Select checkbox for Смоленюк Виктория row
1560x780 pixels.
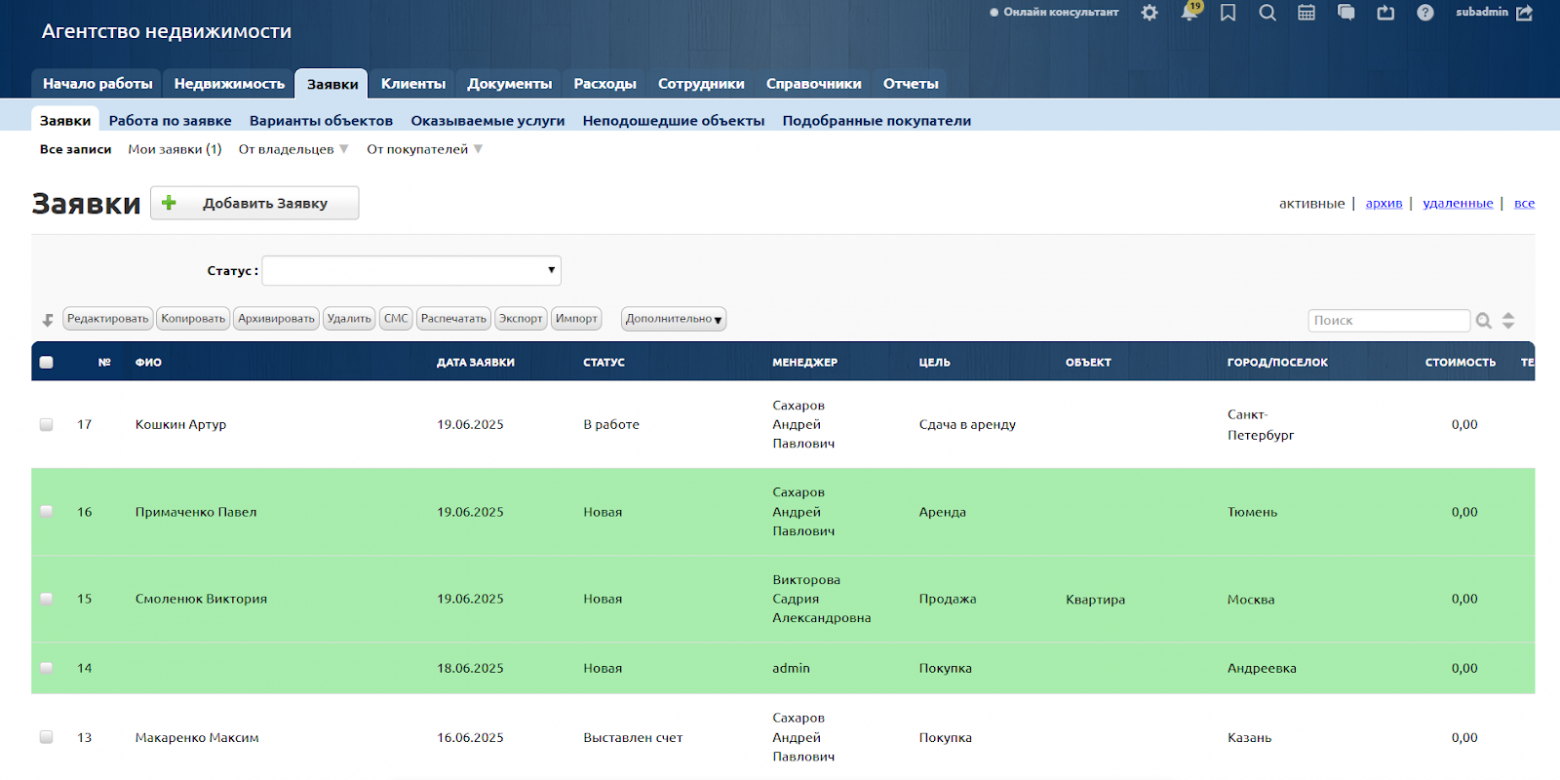click(x=46, y=598)
